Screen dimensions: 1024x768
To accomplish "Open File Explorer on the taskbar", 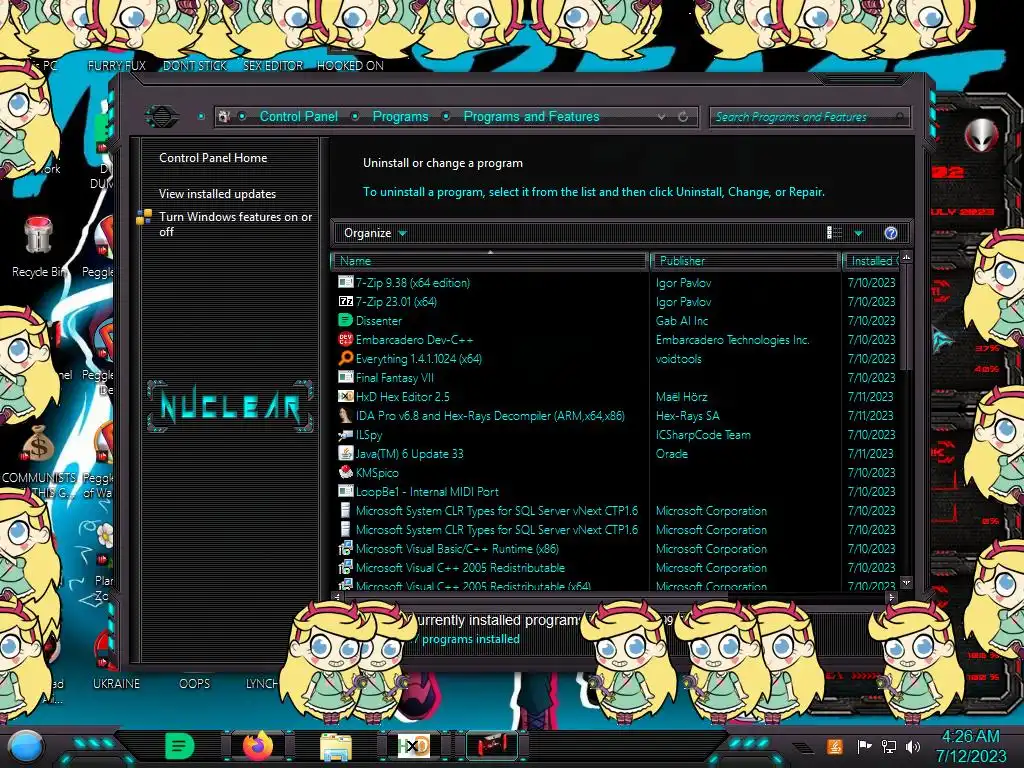I will coord(336,746).
